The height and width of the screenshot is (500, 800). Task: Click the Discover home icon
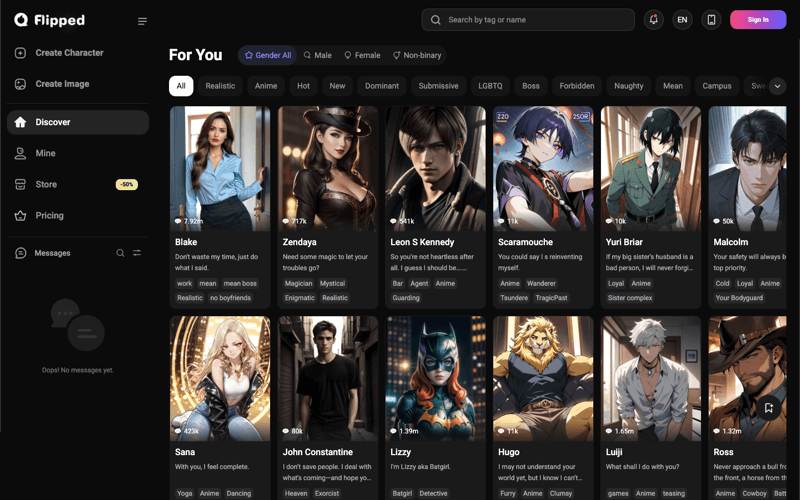pos(20,122)
